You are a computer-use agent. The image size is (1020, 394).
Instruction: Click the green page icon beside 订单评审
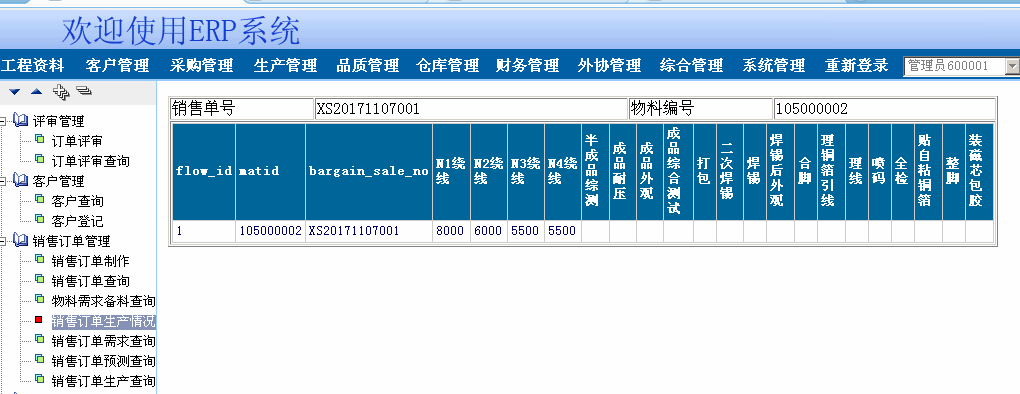click(x=40, y=139)
